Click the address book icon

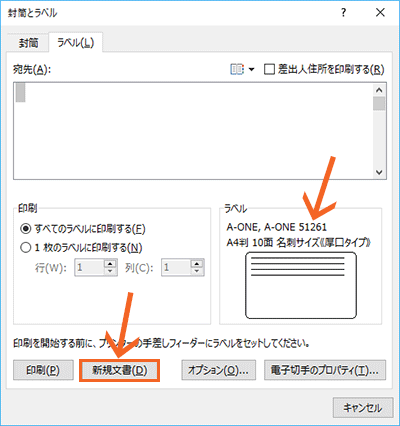click(x=237, y=69)
